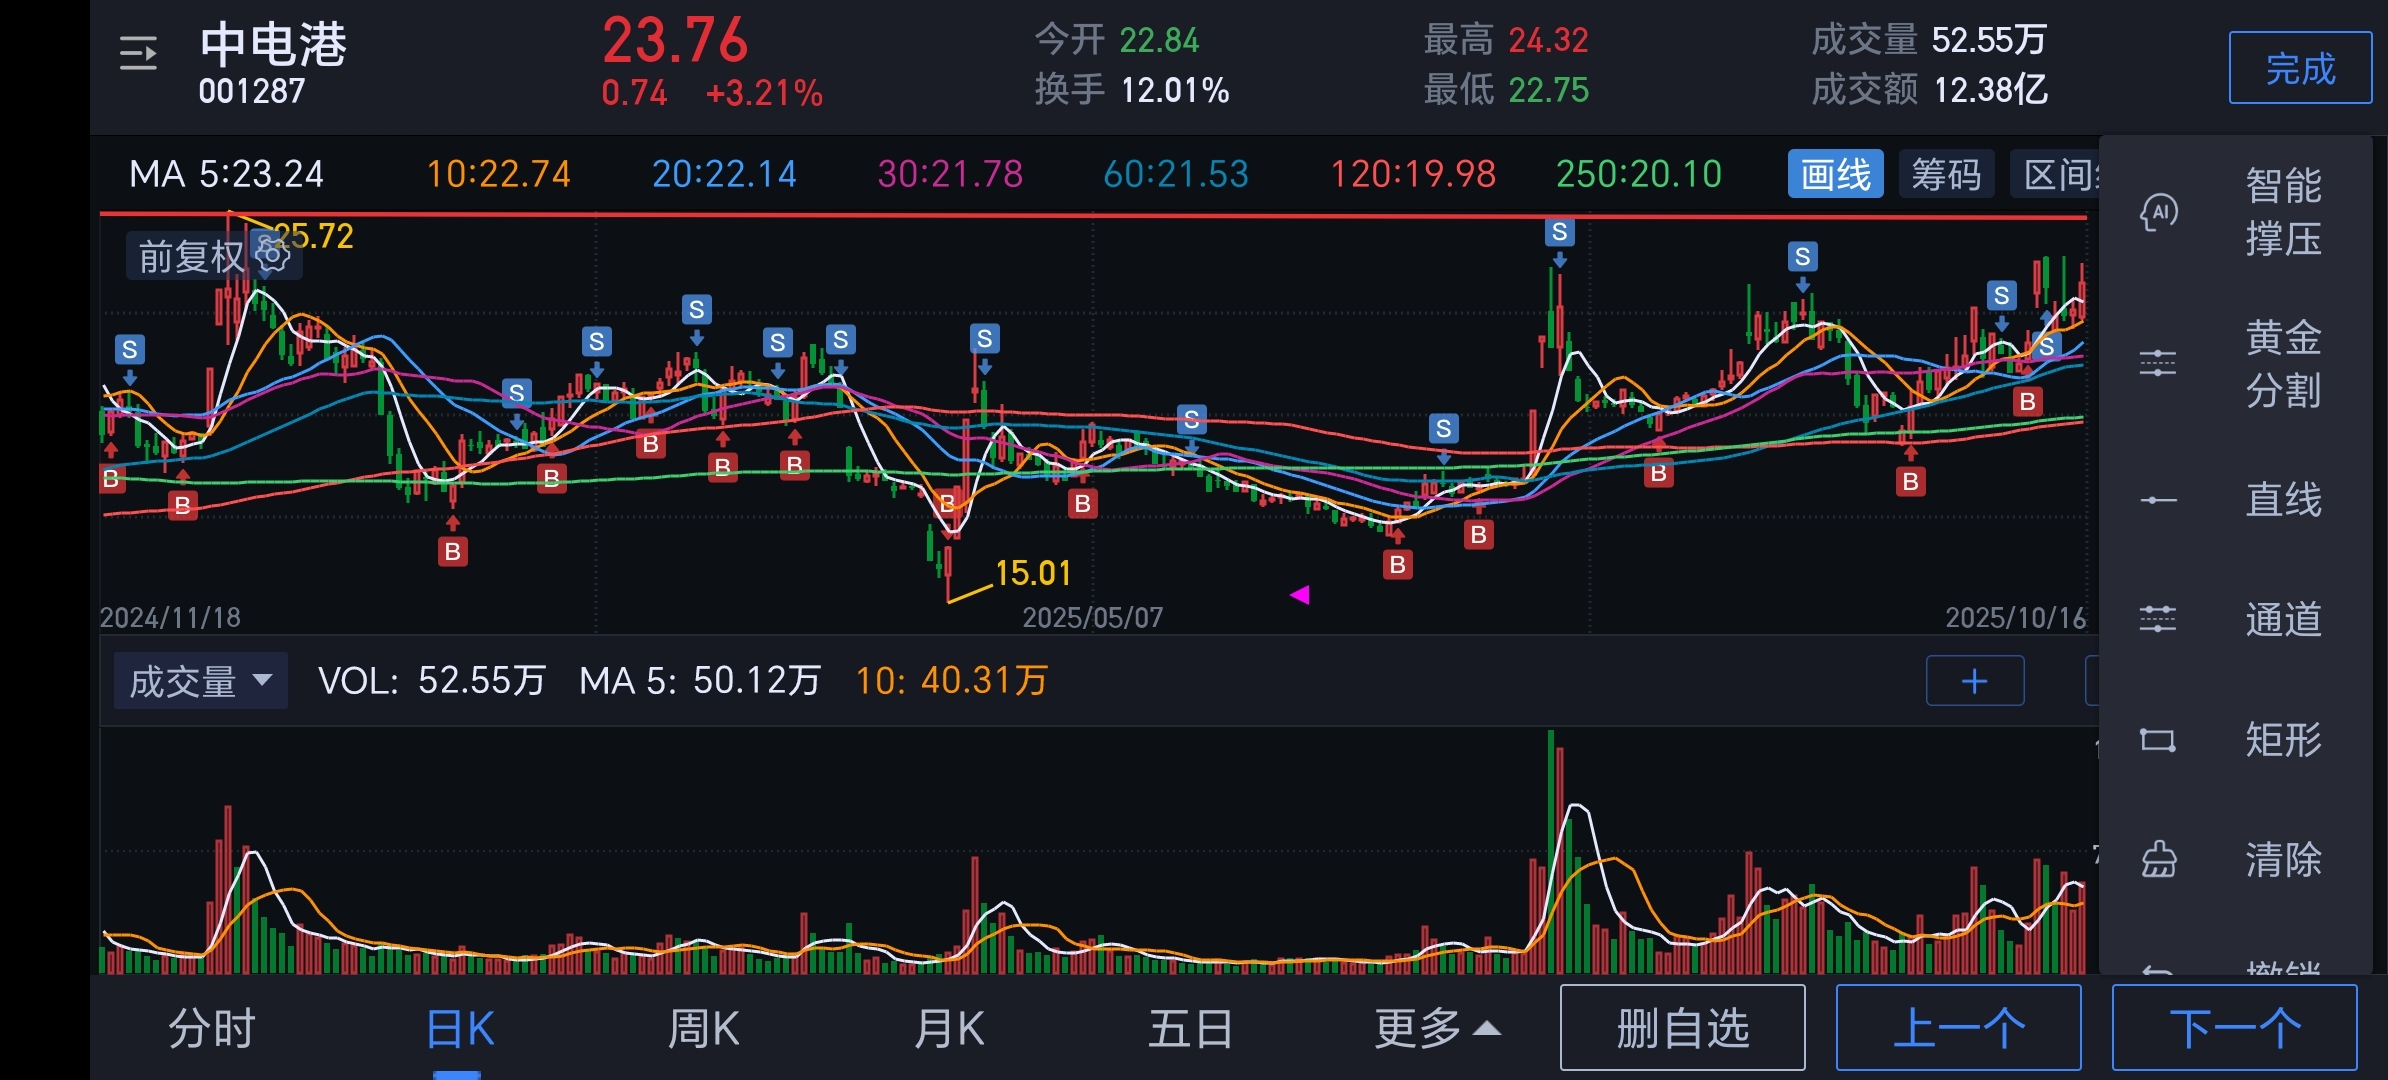
Task: Open the 前复权 adjustment selector
Action: pos(190,256)
